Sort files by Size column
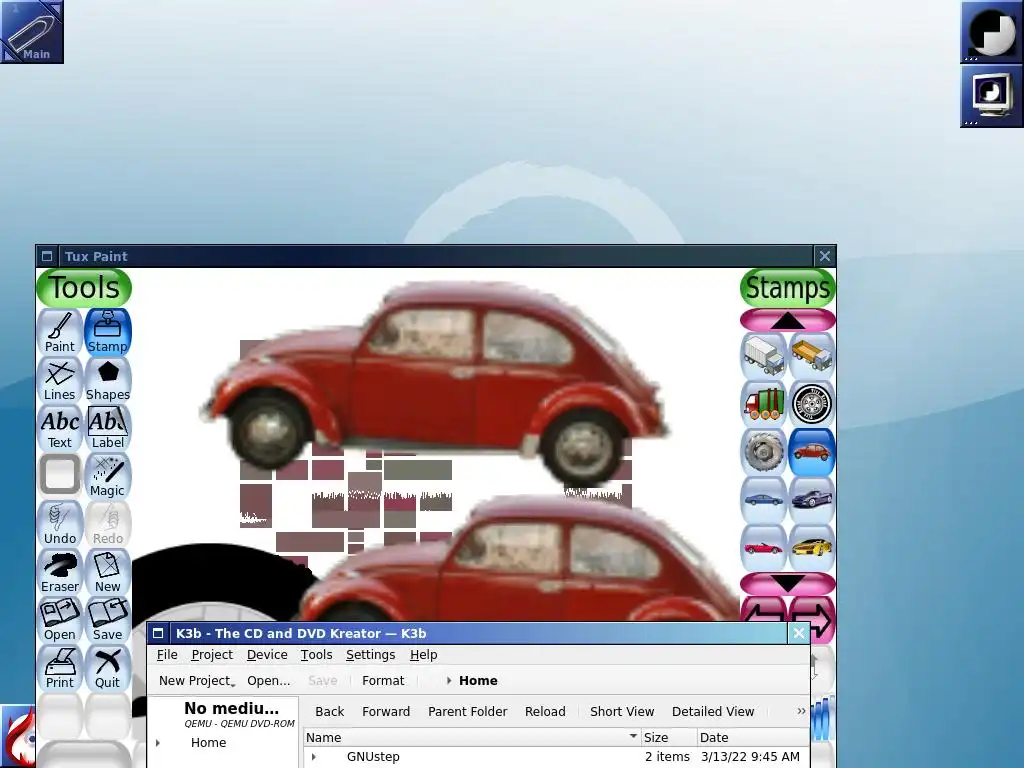The height and width of the screenshot is (768, 1024). (669, 737)
